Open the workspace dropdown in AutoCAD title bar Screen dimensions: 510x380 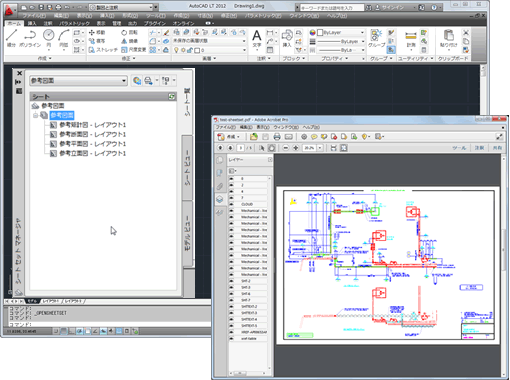(122, 7)
